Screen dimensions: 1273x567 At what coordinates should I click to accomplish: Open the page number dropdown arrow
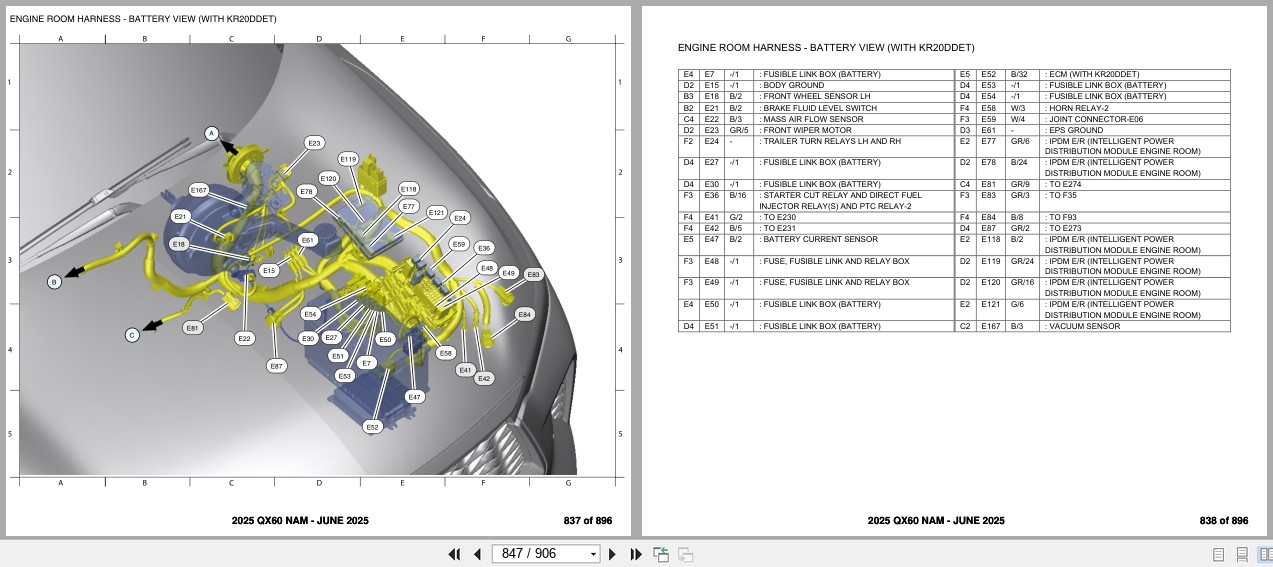point(593,554)
